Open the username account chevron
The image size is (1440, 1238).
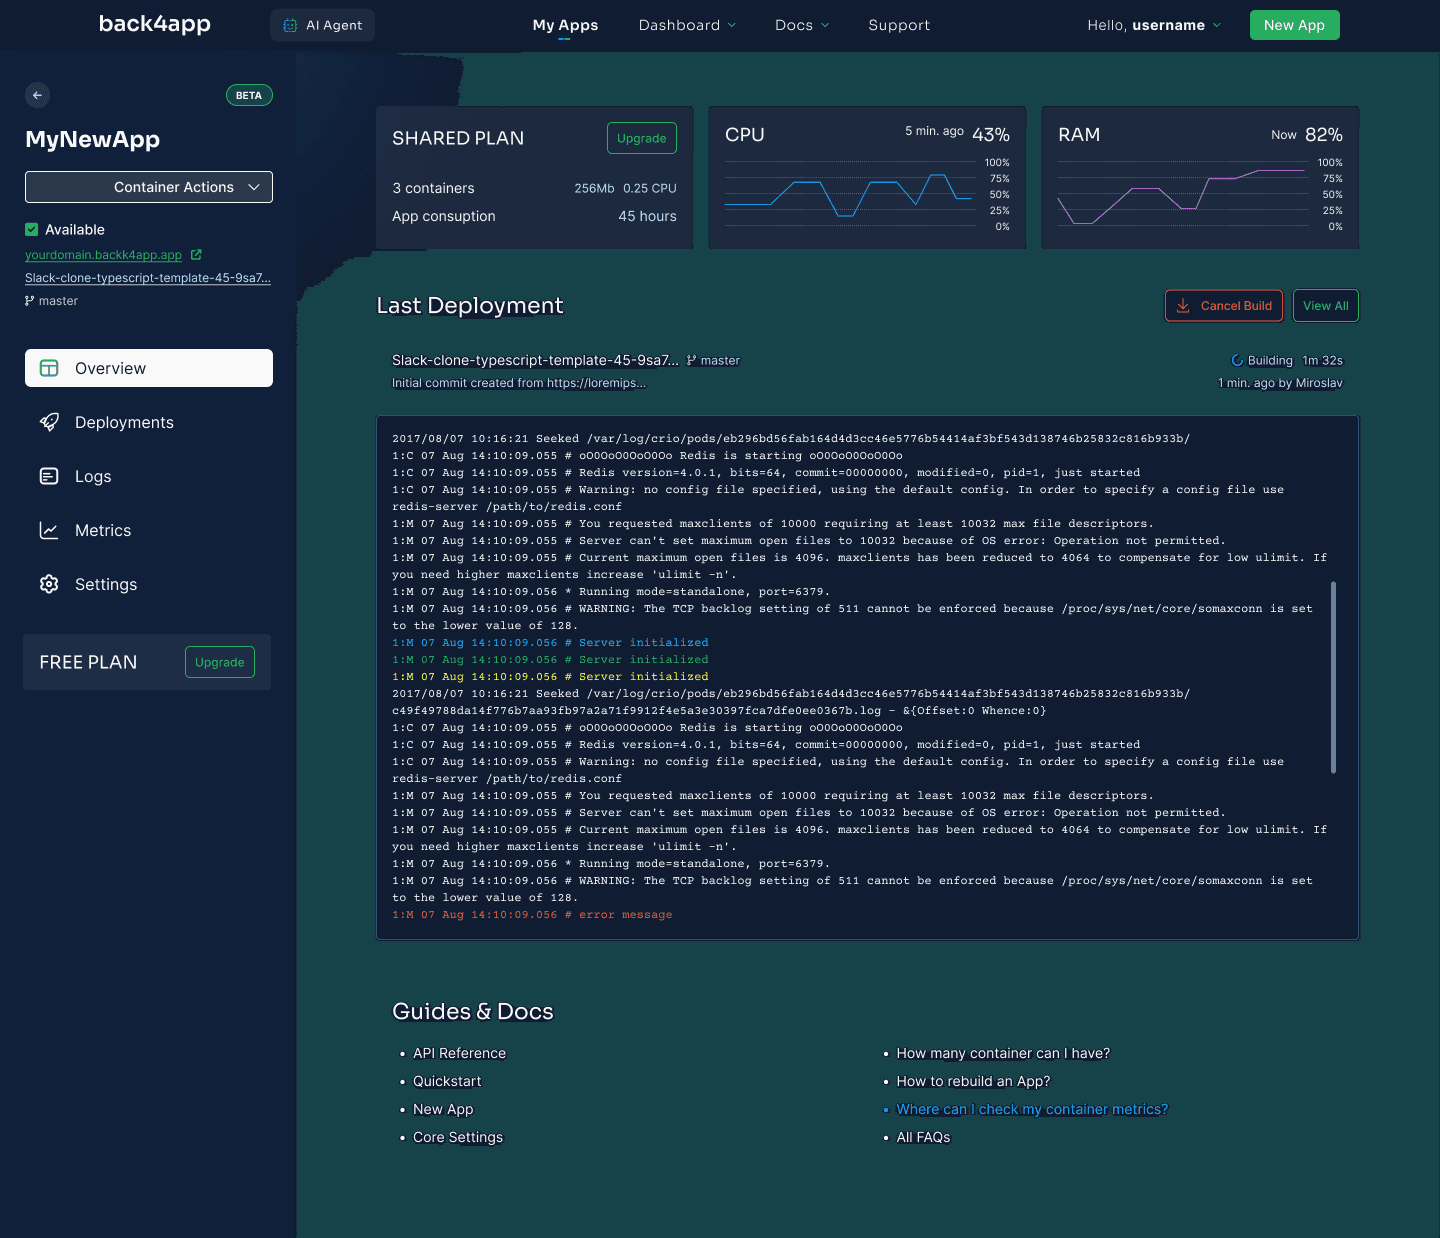tap(1217, 26)
